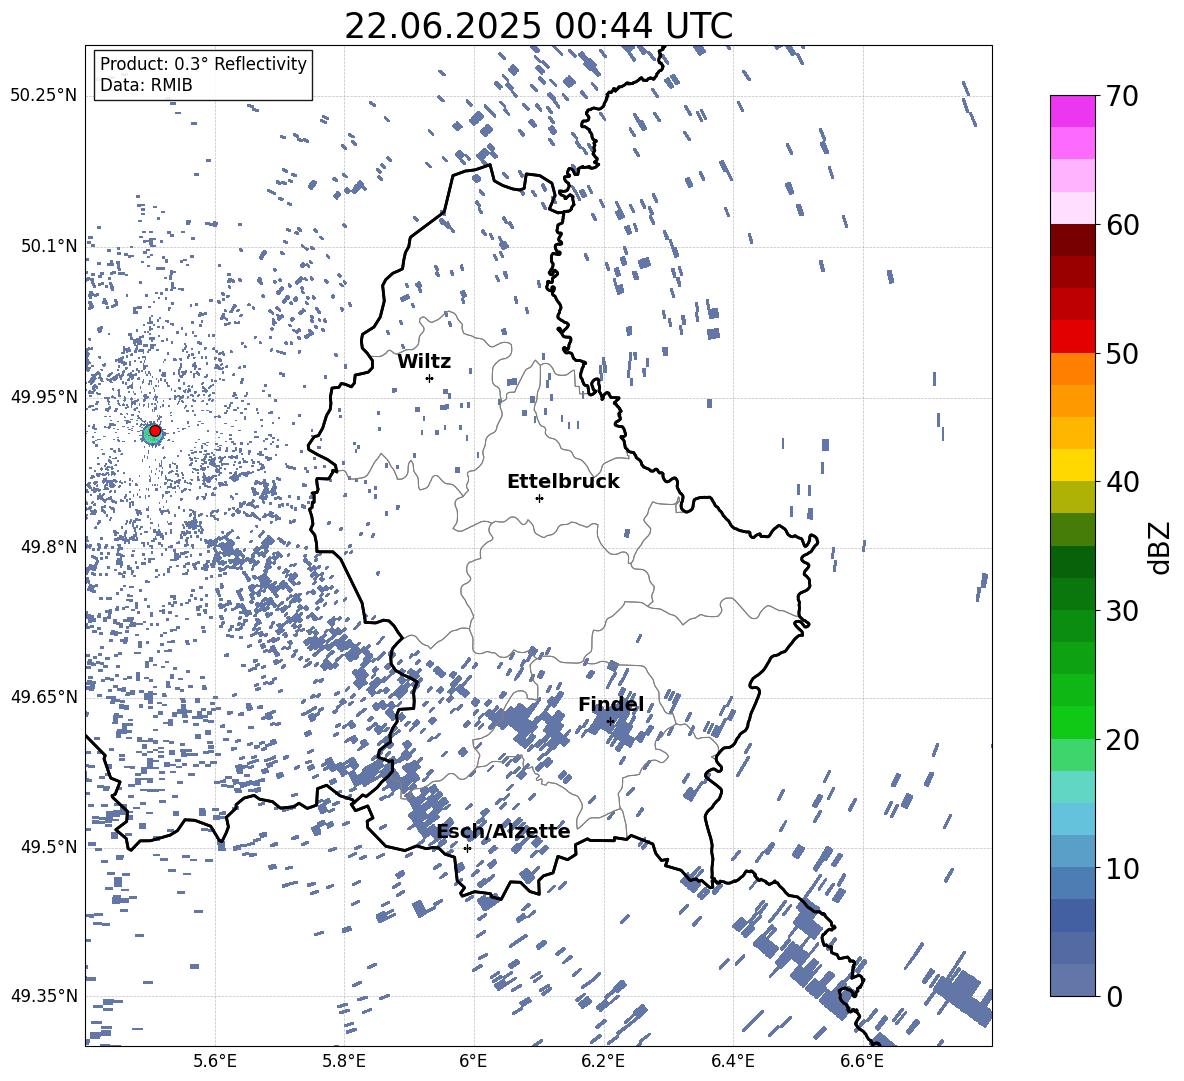1184x1081 pixels.
Task: Click the magenta top colorbar segment
Action: click(x=1072, y=111)
